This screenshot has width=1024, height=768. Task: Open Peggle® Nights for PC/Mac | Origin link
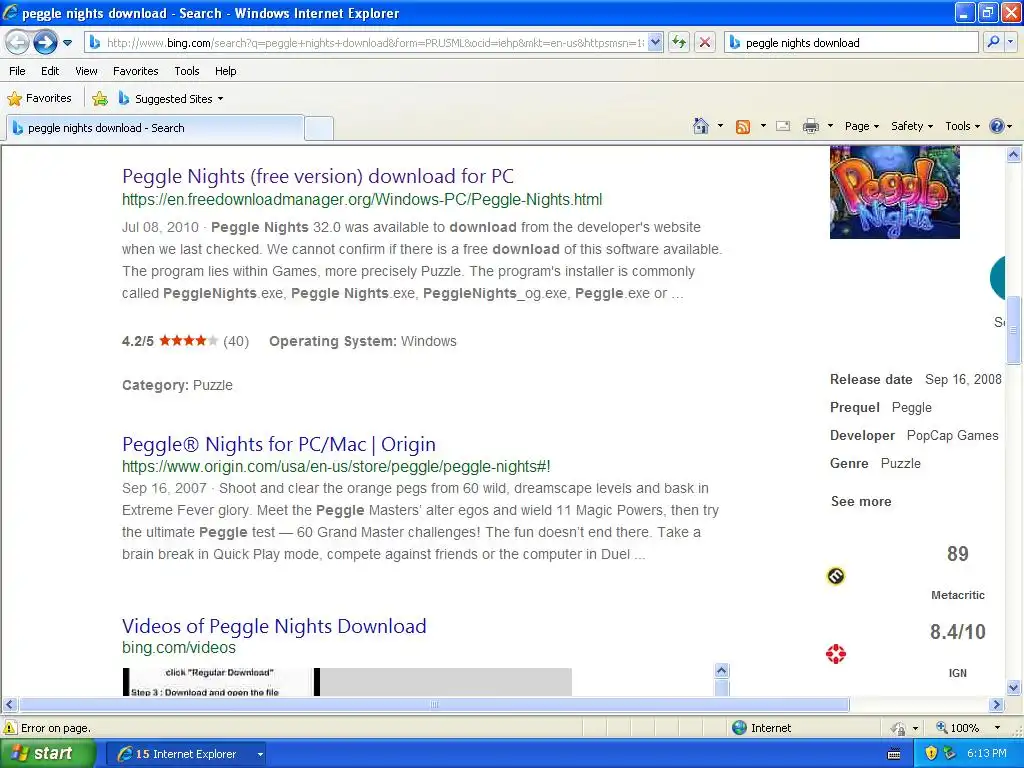279,444
